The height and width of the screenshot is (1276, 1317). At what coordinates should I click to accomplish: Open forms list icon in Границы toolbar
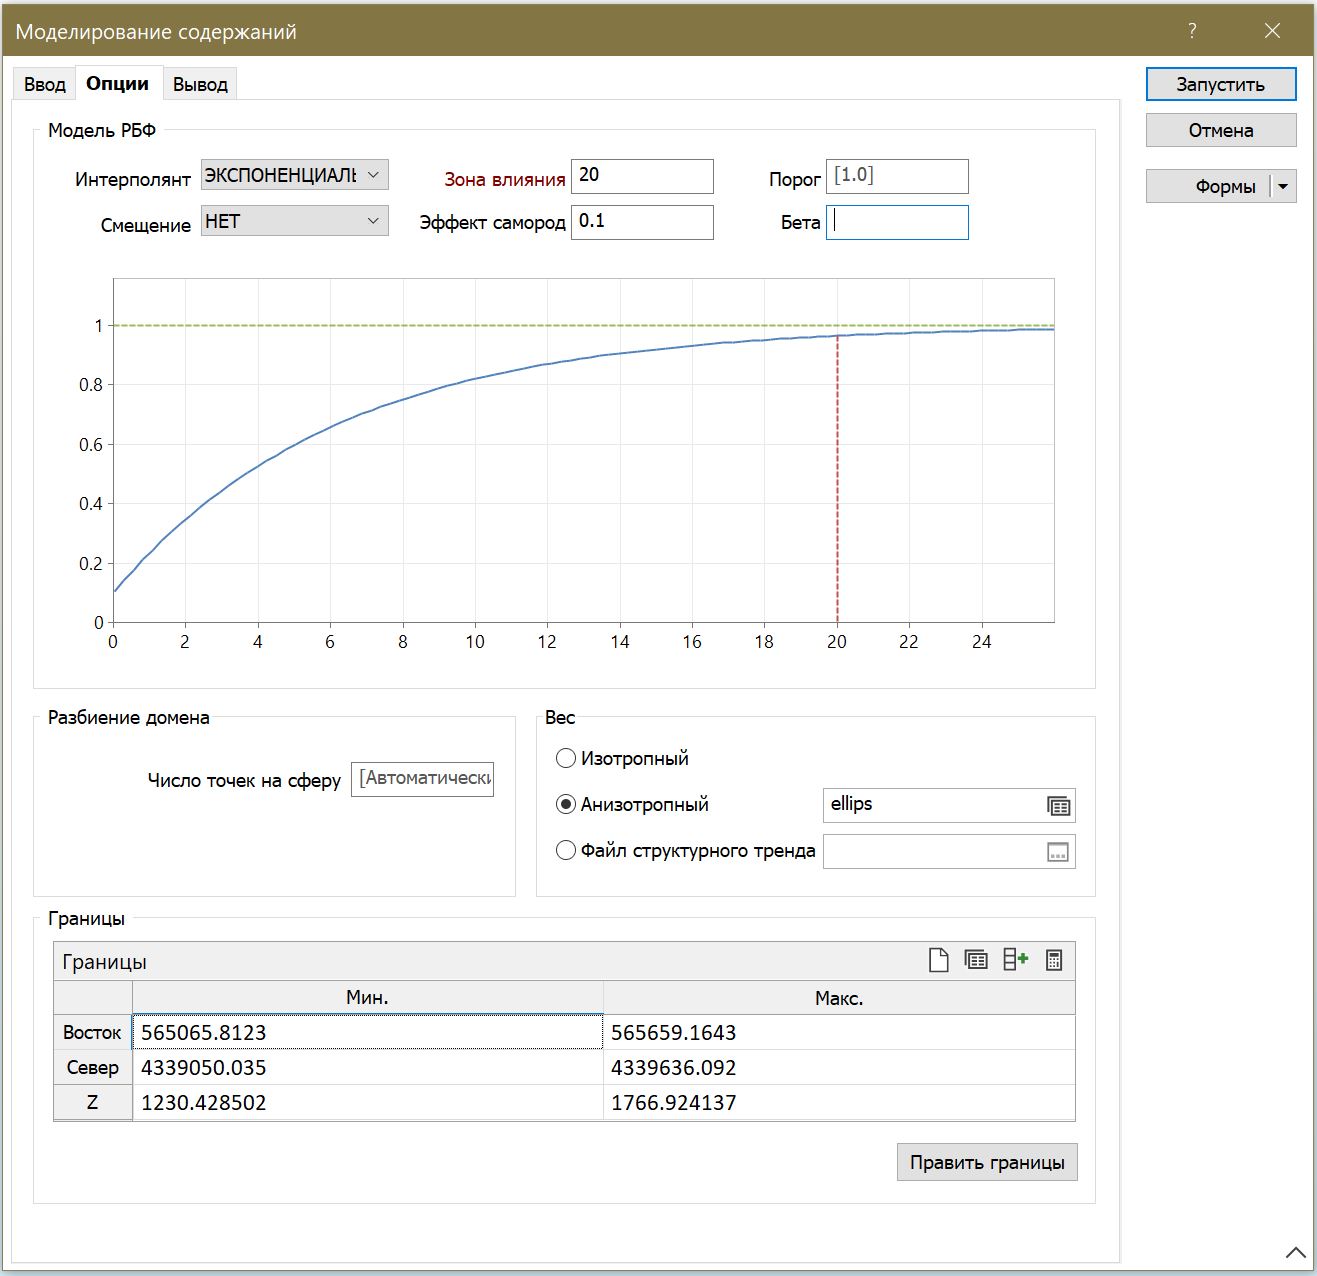tap(976, 961)
